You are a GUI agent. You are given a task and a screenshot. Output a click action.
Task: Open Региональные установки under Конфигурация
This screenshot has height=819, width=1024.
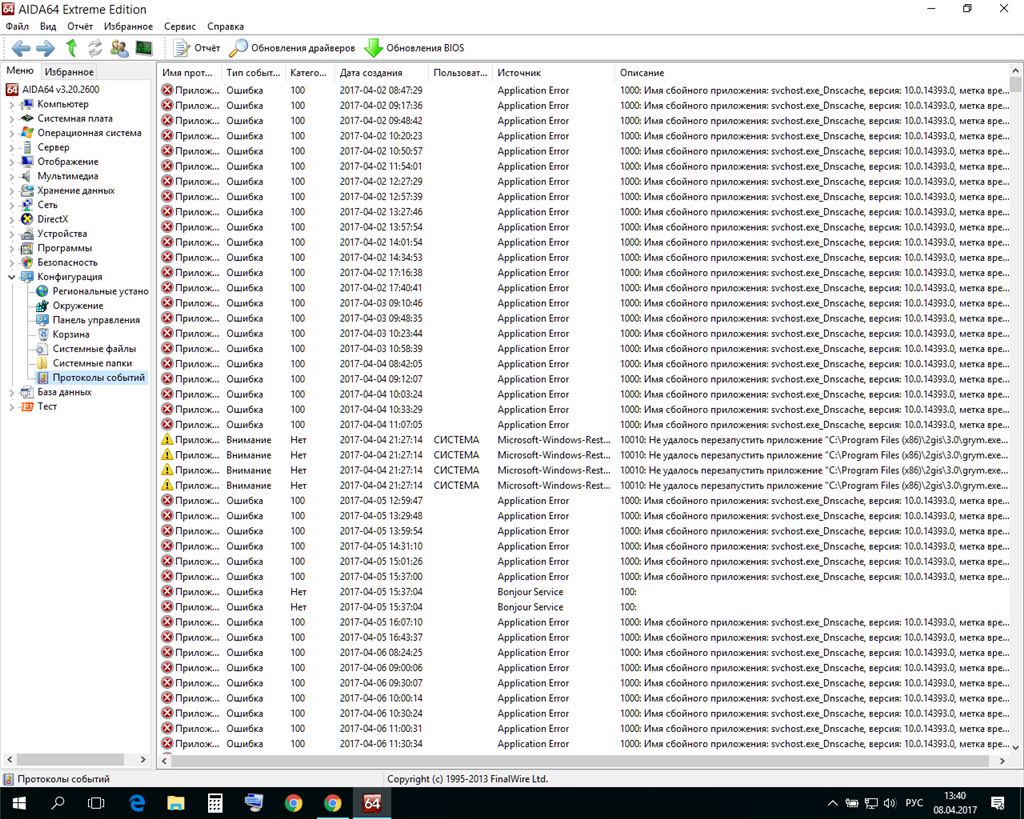pos(101,291)
